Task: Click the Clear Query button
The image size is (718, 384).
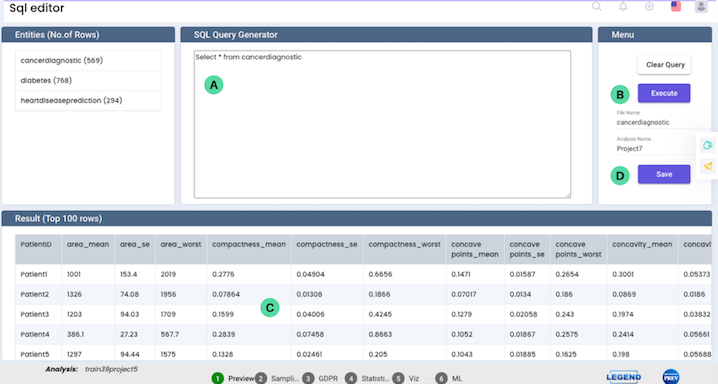Action: point(664,65)
